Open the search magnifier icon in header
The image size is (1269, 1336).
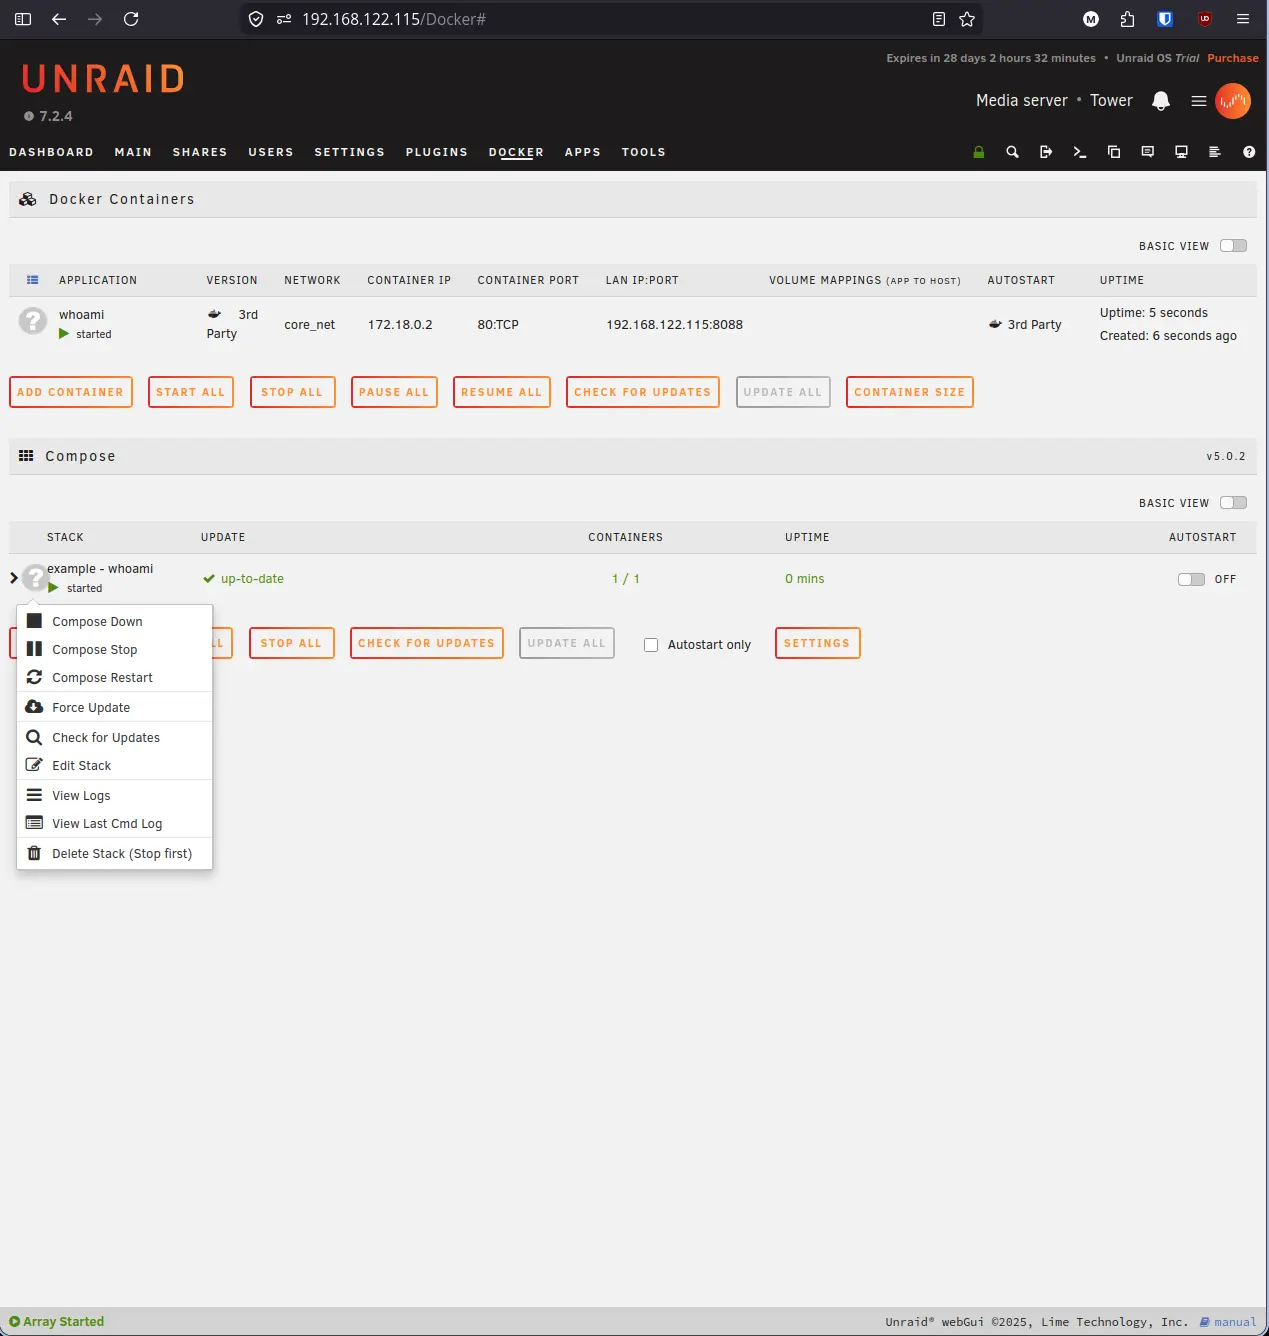tap(1012, 152)
